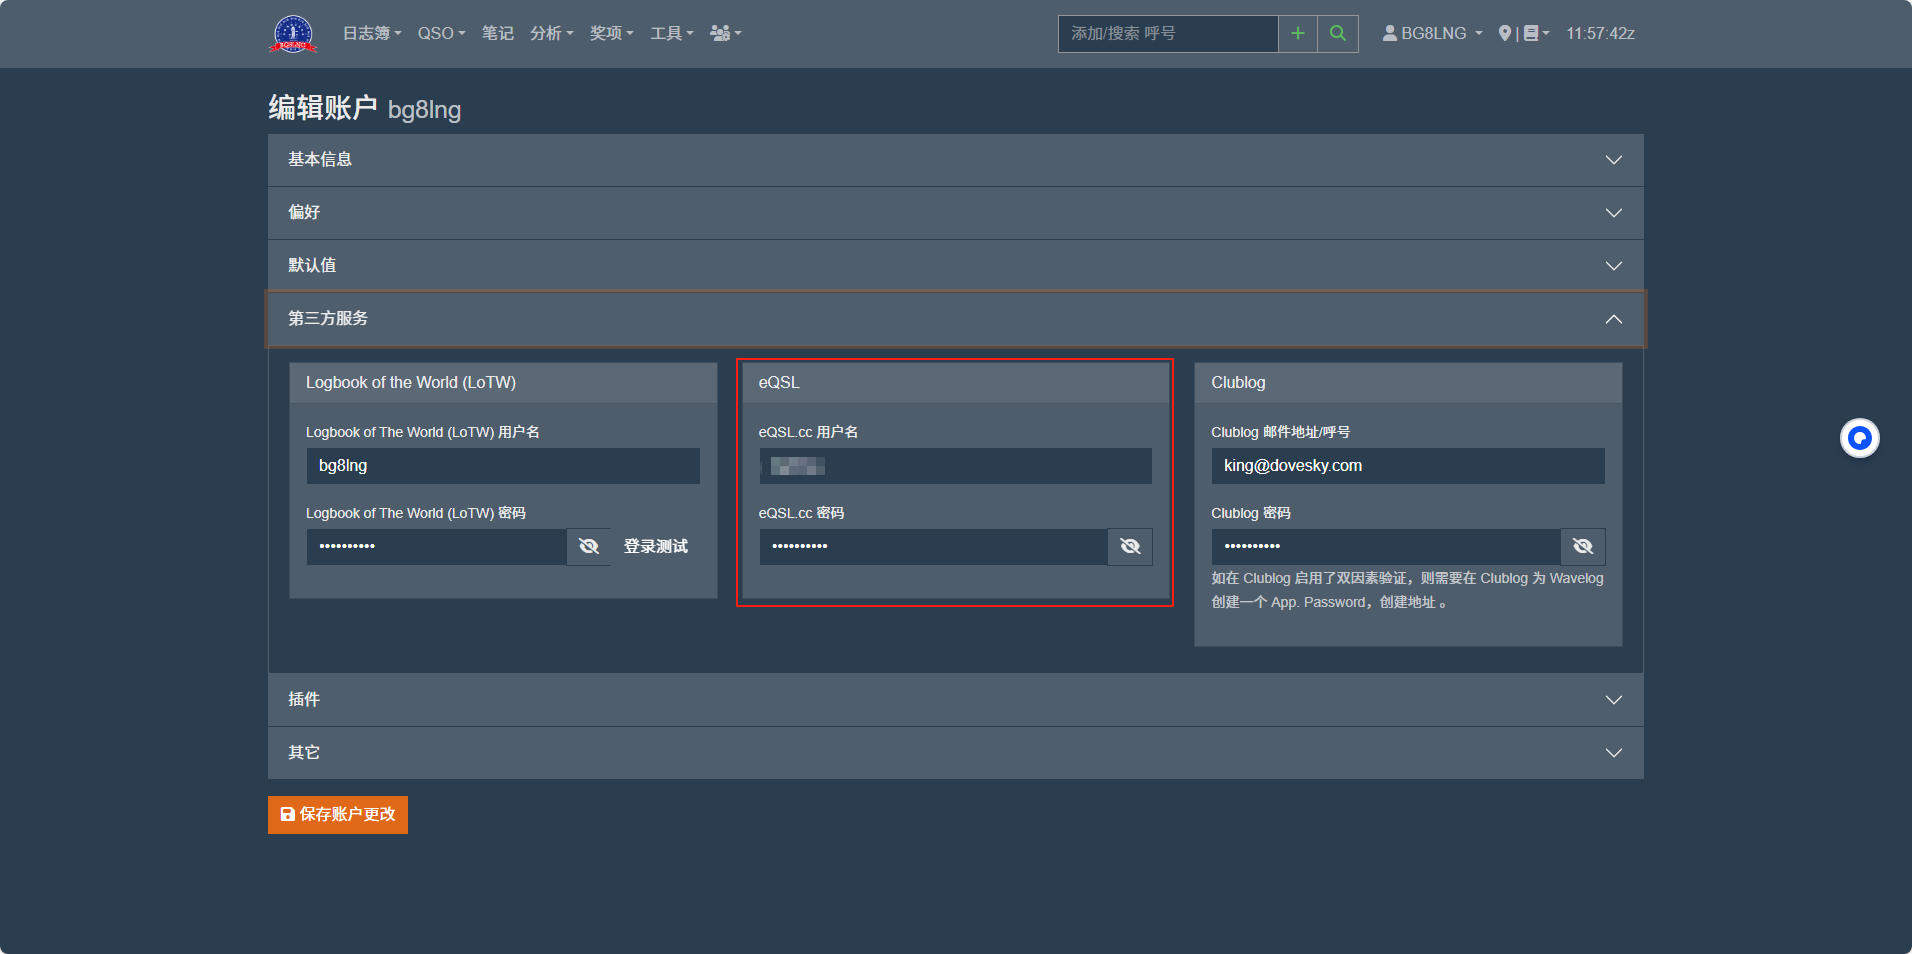Click the LoTW username field
The image size is (1912, 954).
pos(503,466)
